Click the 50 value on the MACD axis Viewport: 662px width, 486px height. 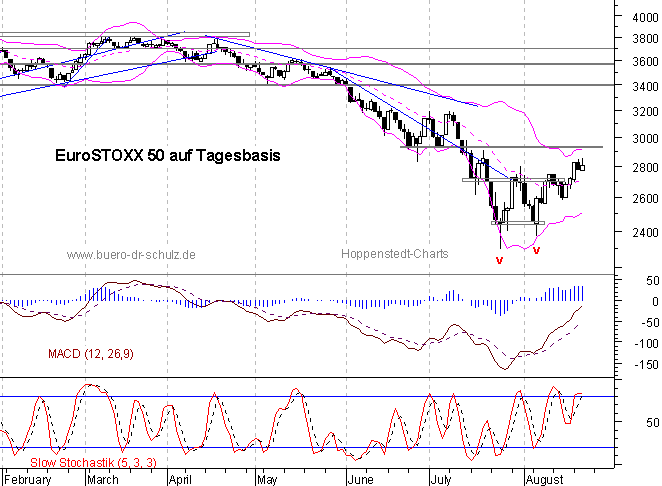click(x=653, y=281)
